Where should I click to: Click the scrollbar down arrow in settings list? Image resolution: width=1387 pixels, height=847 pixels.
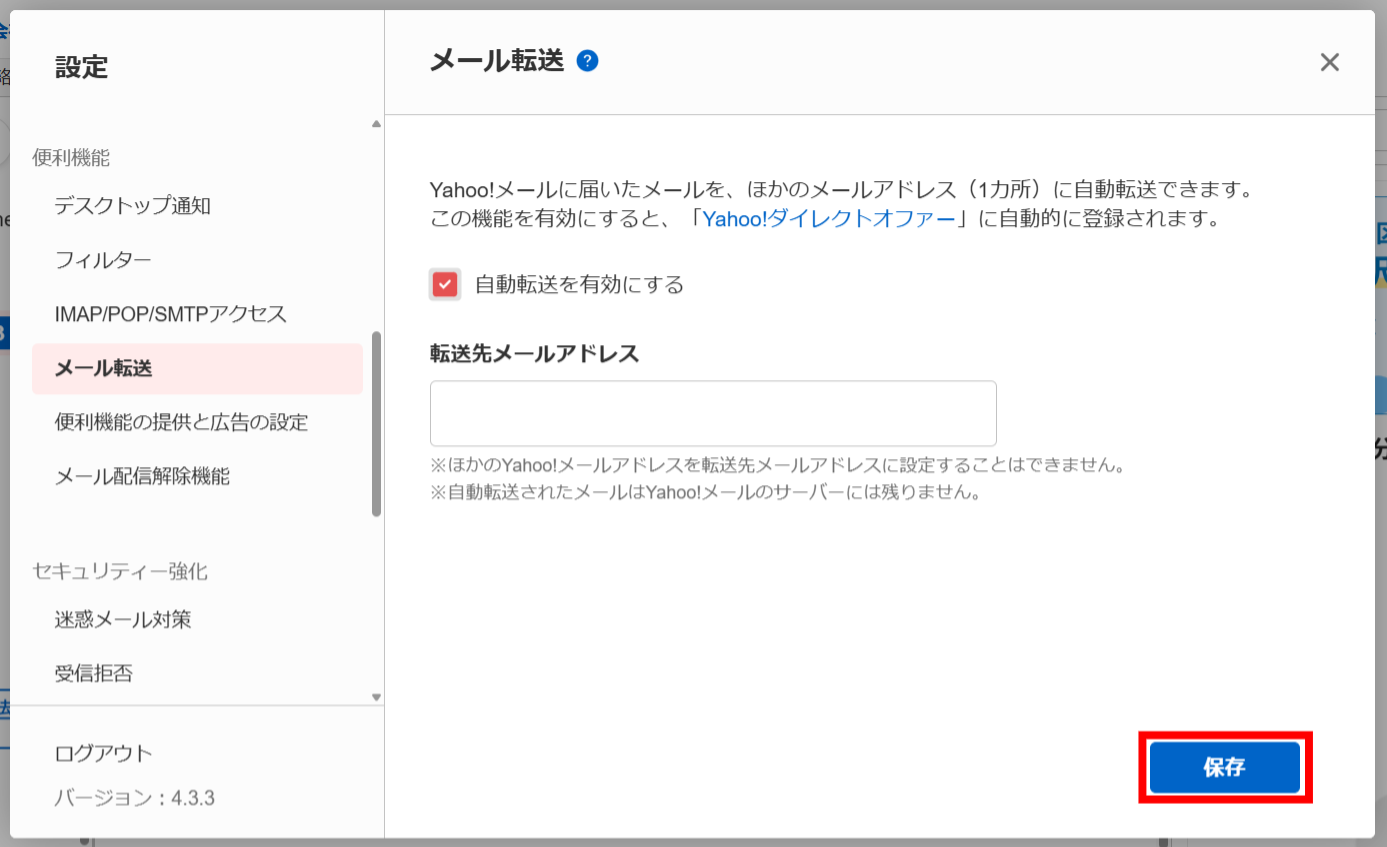coord(375,697)
